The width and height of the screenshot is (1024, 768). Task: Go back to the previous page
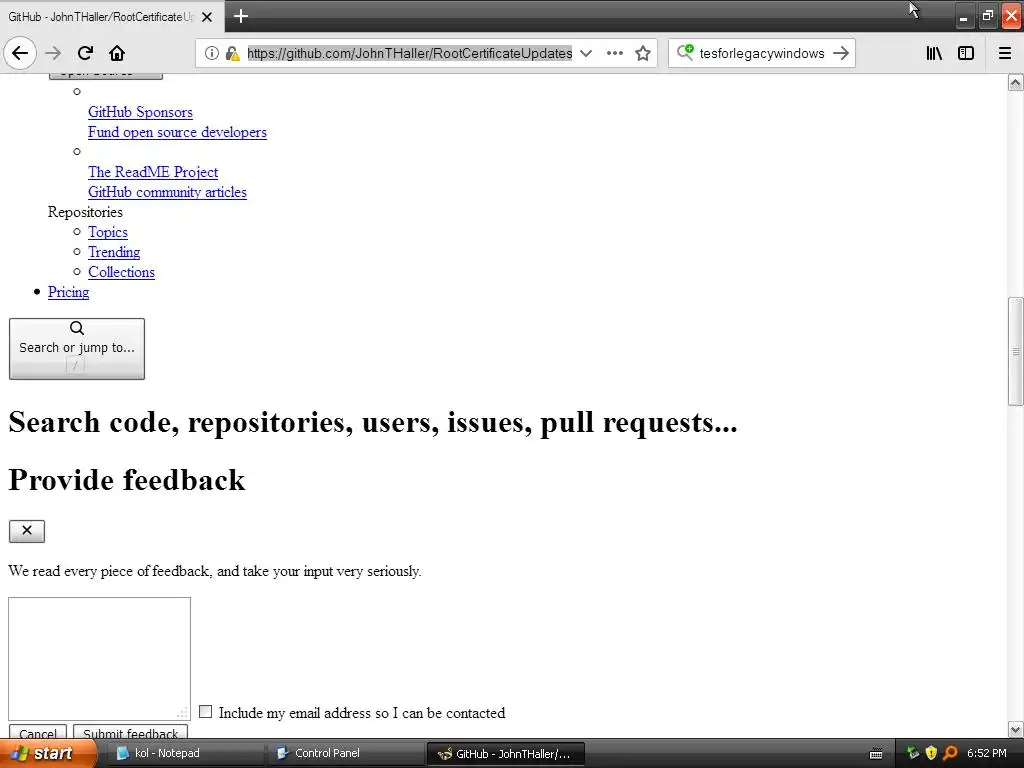(x=20, y=53)
